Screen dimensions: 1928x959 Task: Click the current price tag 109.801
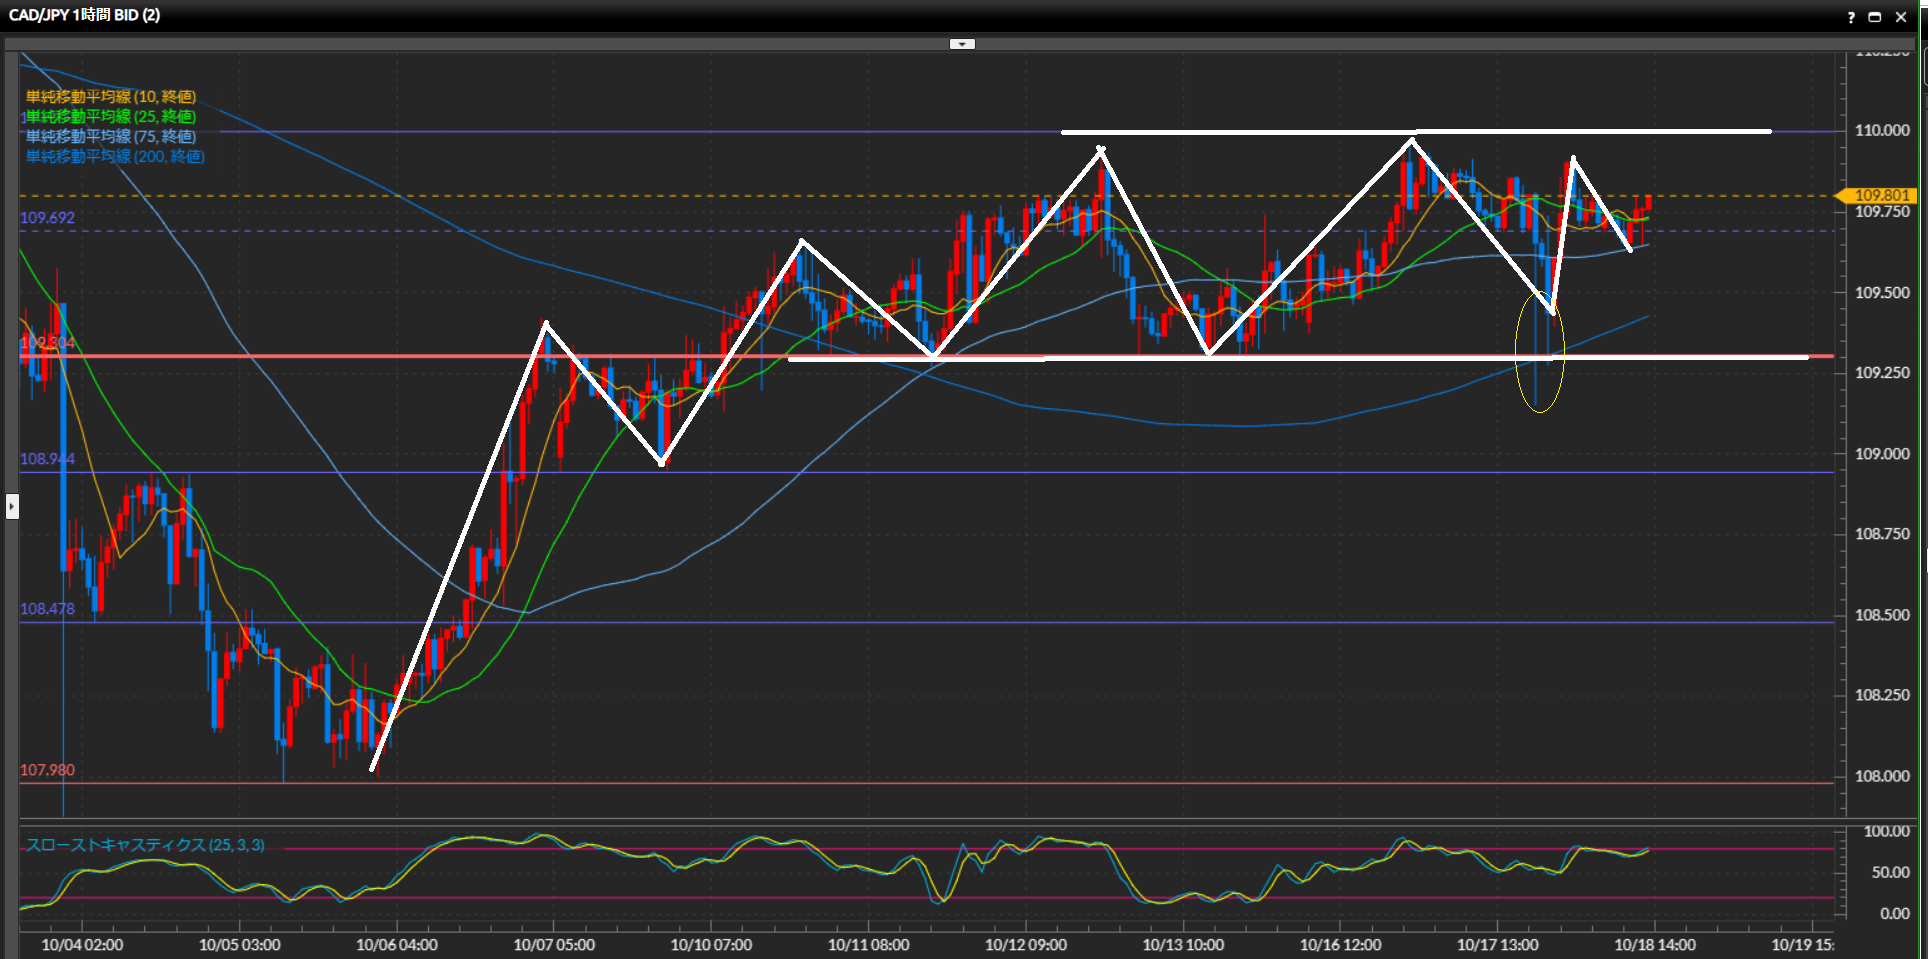click(x=1880, y=195)
